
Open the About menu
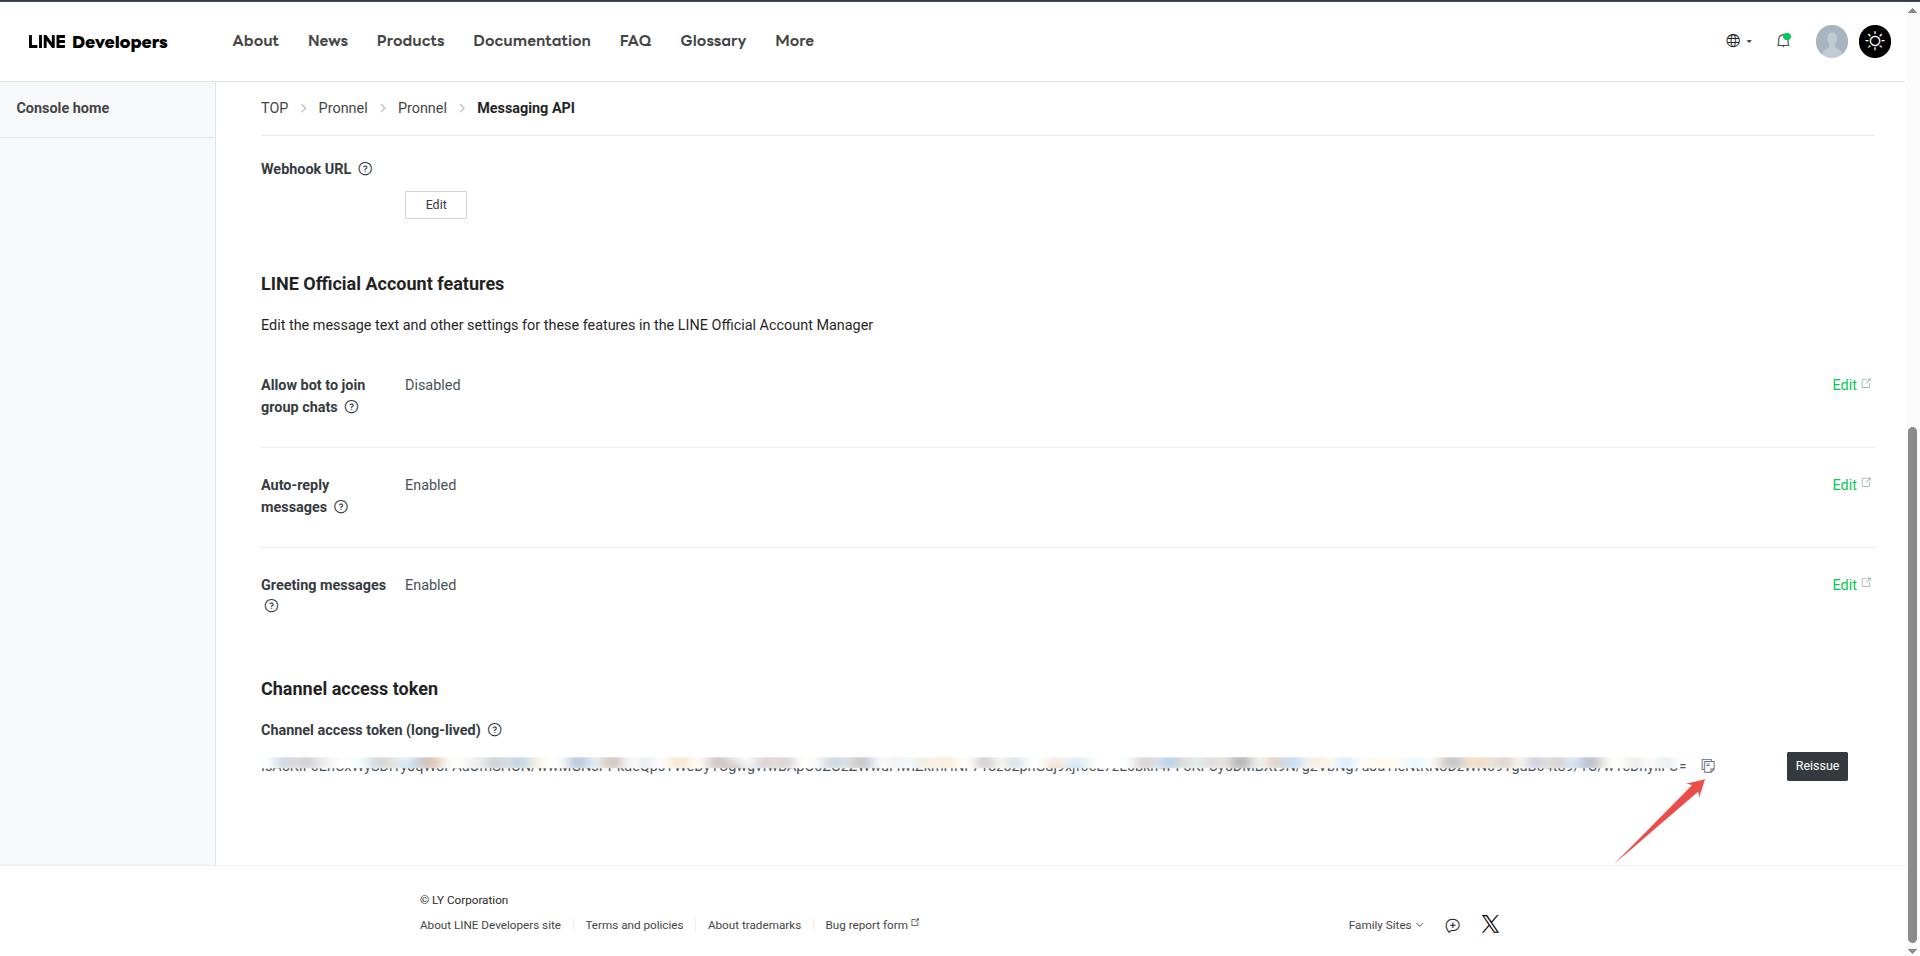(x=255, y=41)
